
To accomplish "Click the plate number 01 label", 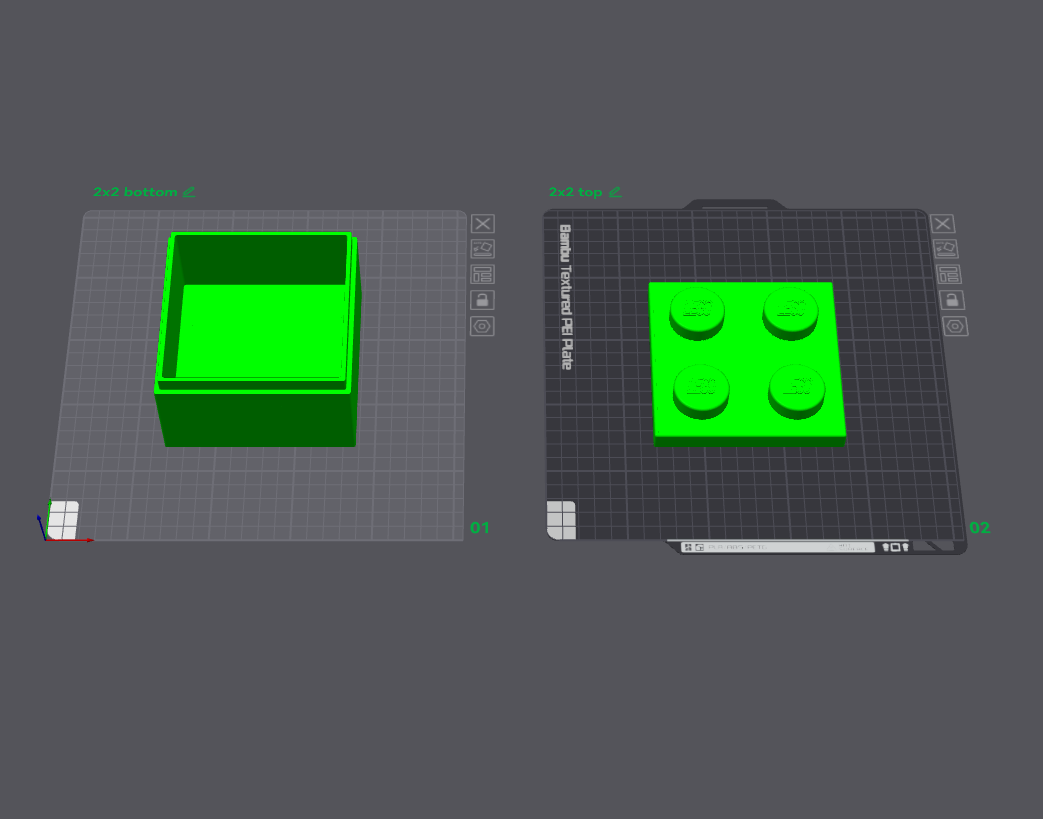I will point(480,528).
